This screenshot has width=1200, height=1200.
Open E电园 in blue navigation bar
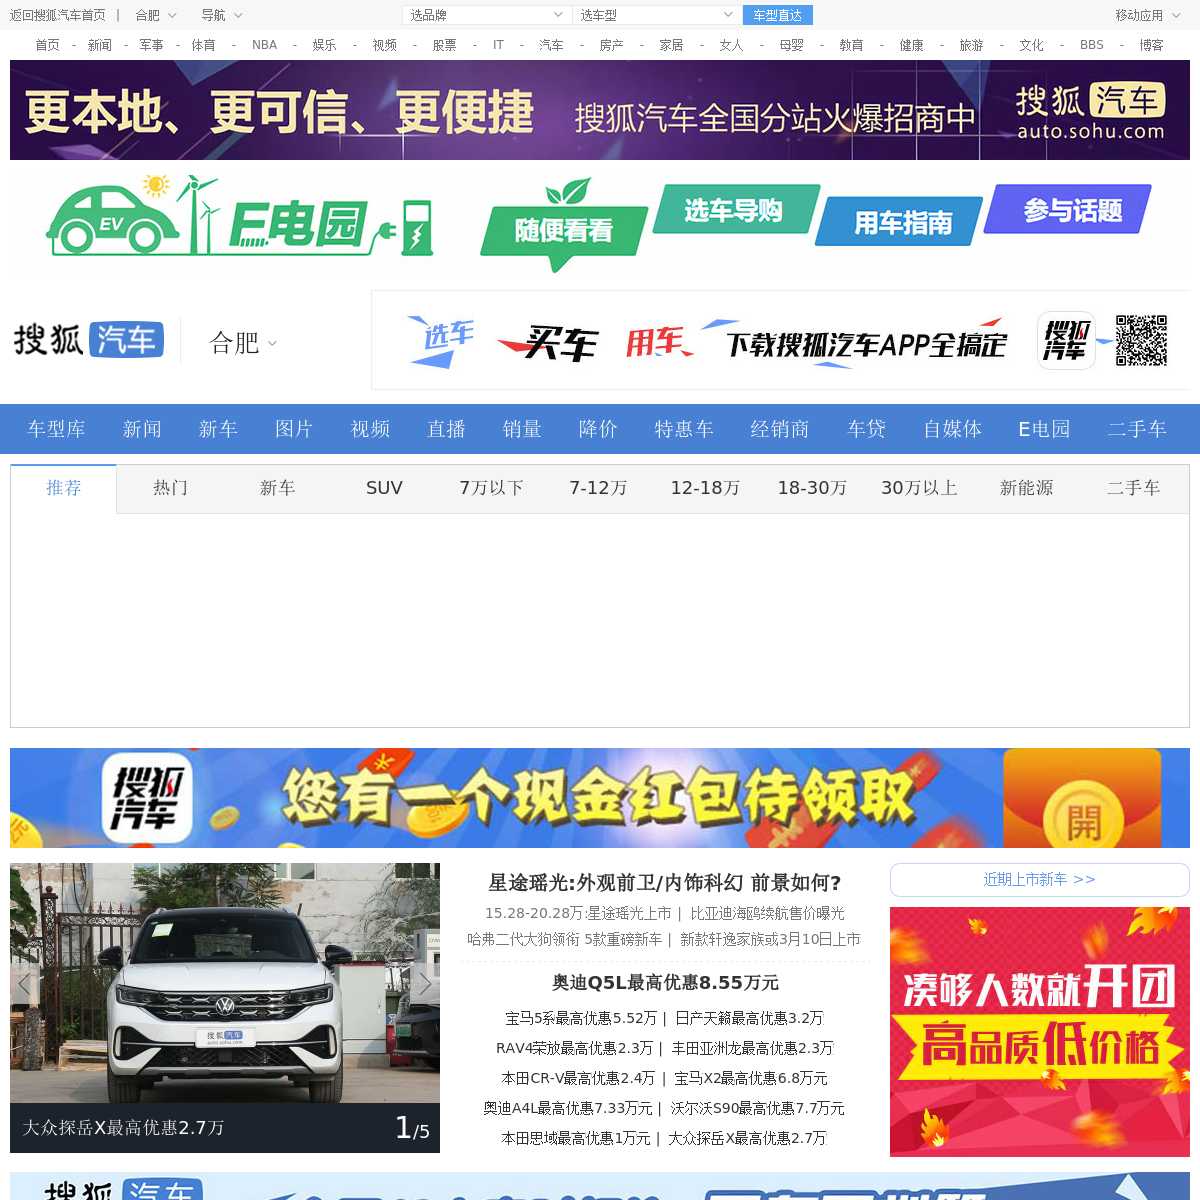pos(1044,429)
